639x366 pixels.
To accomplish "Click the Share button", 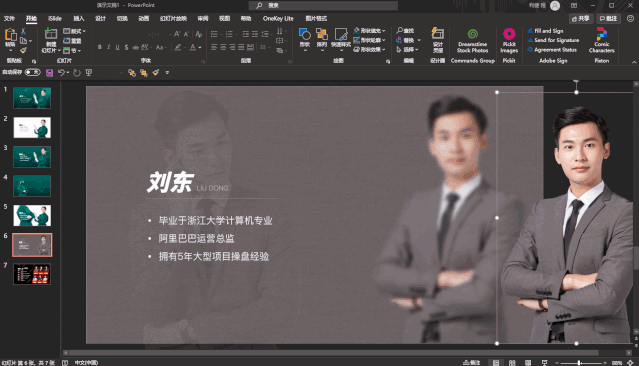I will point(581,18).
